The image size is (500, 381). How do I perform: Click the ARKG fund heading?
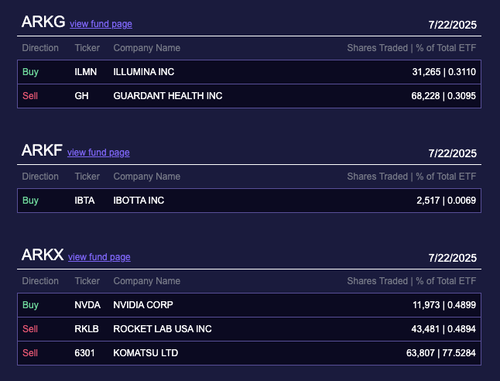(43, 22)
